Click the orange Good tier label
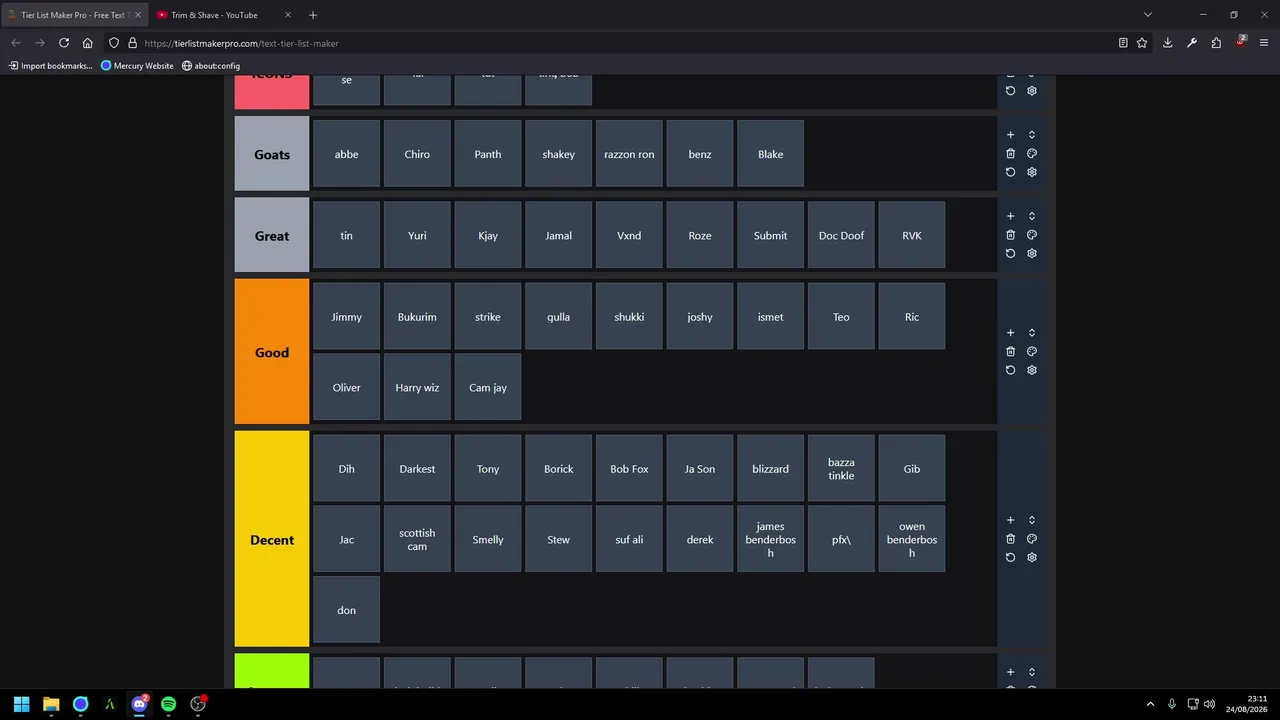The height and width of the screenshot is (720, 1280). pos(272,352)
